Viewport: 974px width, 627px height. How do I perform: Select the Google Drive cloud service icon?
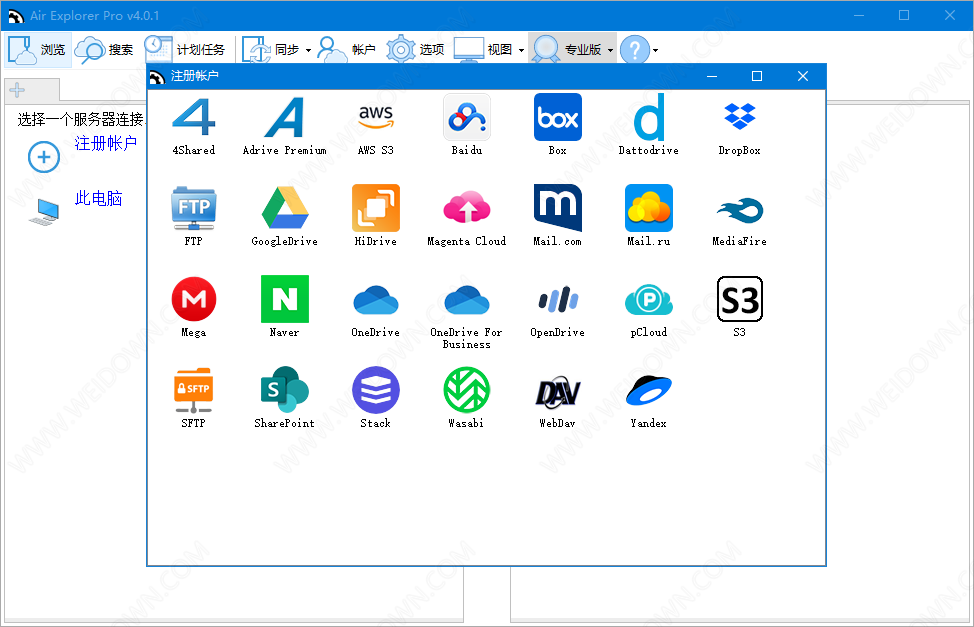point(284,209)
